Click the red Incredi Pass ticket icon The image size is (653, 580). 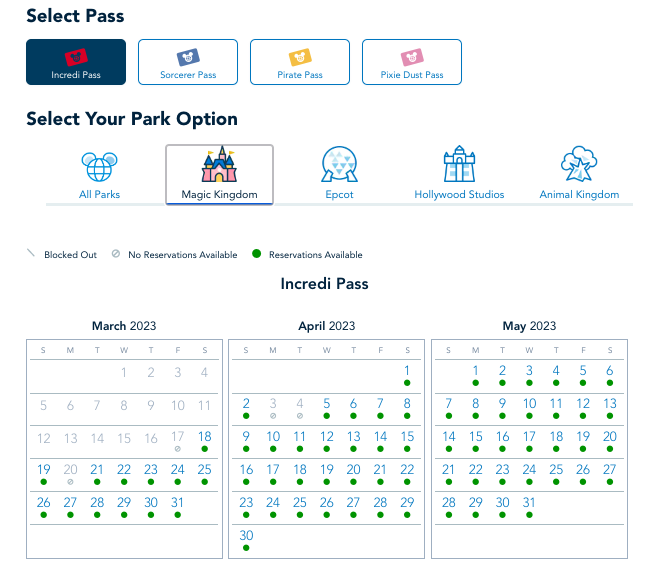pos(76,57)
